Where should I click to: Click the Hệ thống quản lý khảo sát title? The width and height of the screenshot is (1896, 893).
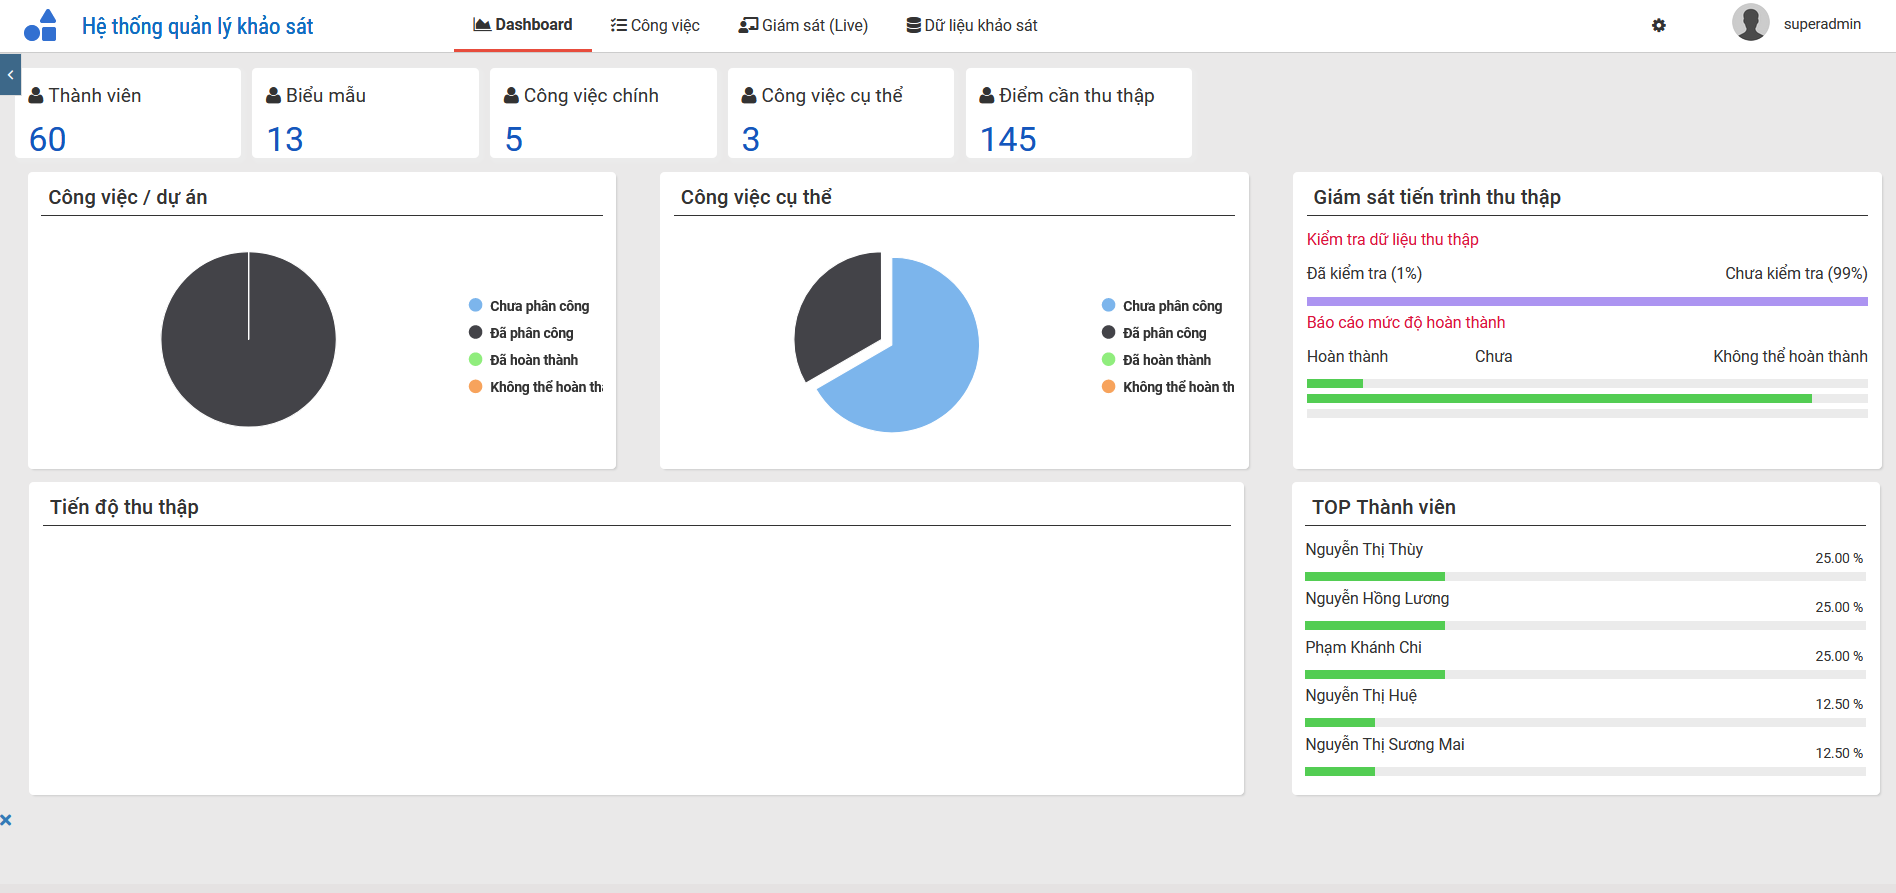click(197, 26)
